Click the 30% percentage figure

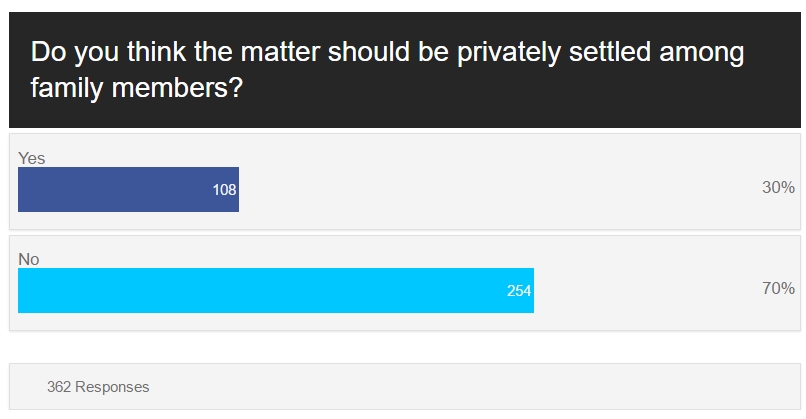click(778, 187)
